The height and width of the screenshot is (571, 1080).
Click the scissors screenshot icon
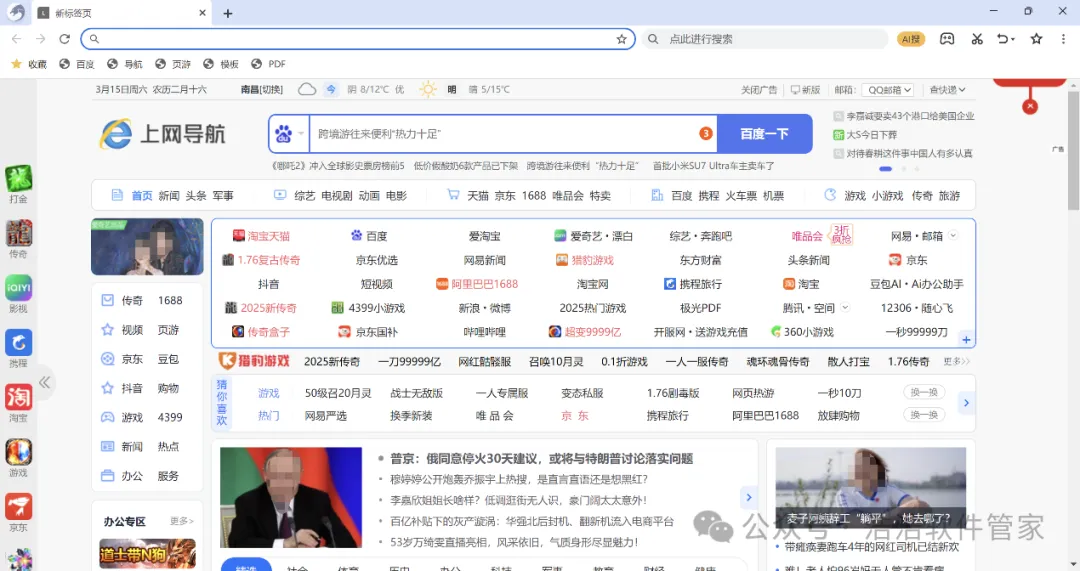click(977, 39)
